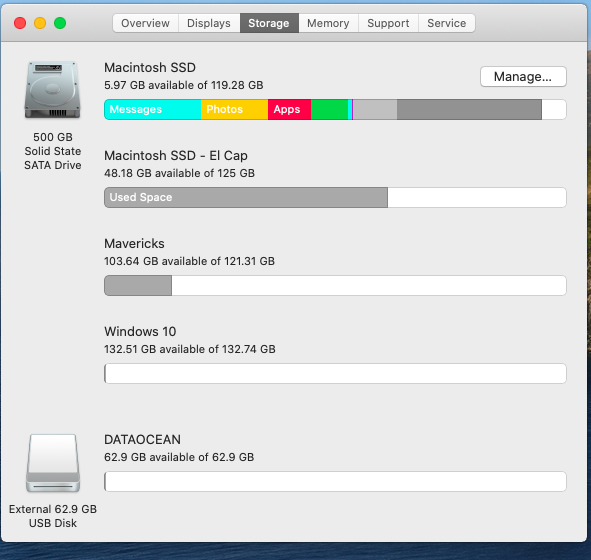The image size is (591, 560).
Task: Click '132.51 GB available of 132.74 GB'
Action: [x=190, y=349]
